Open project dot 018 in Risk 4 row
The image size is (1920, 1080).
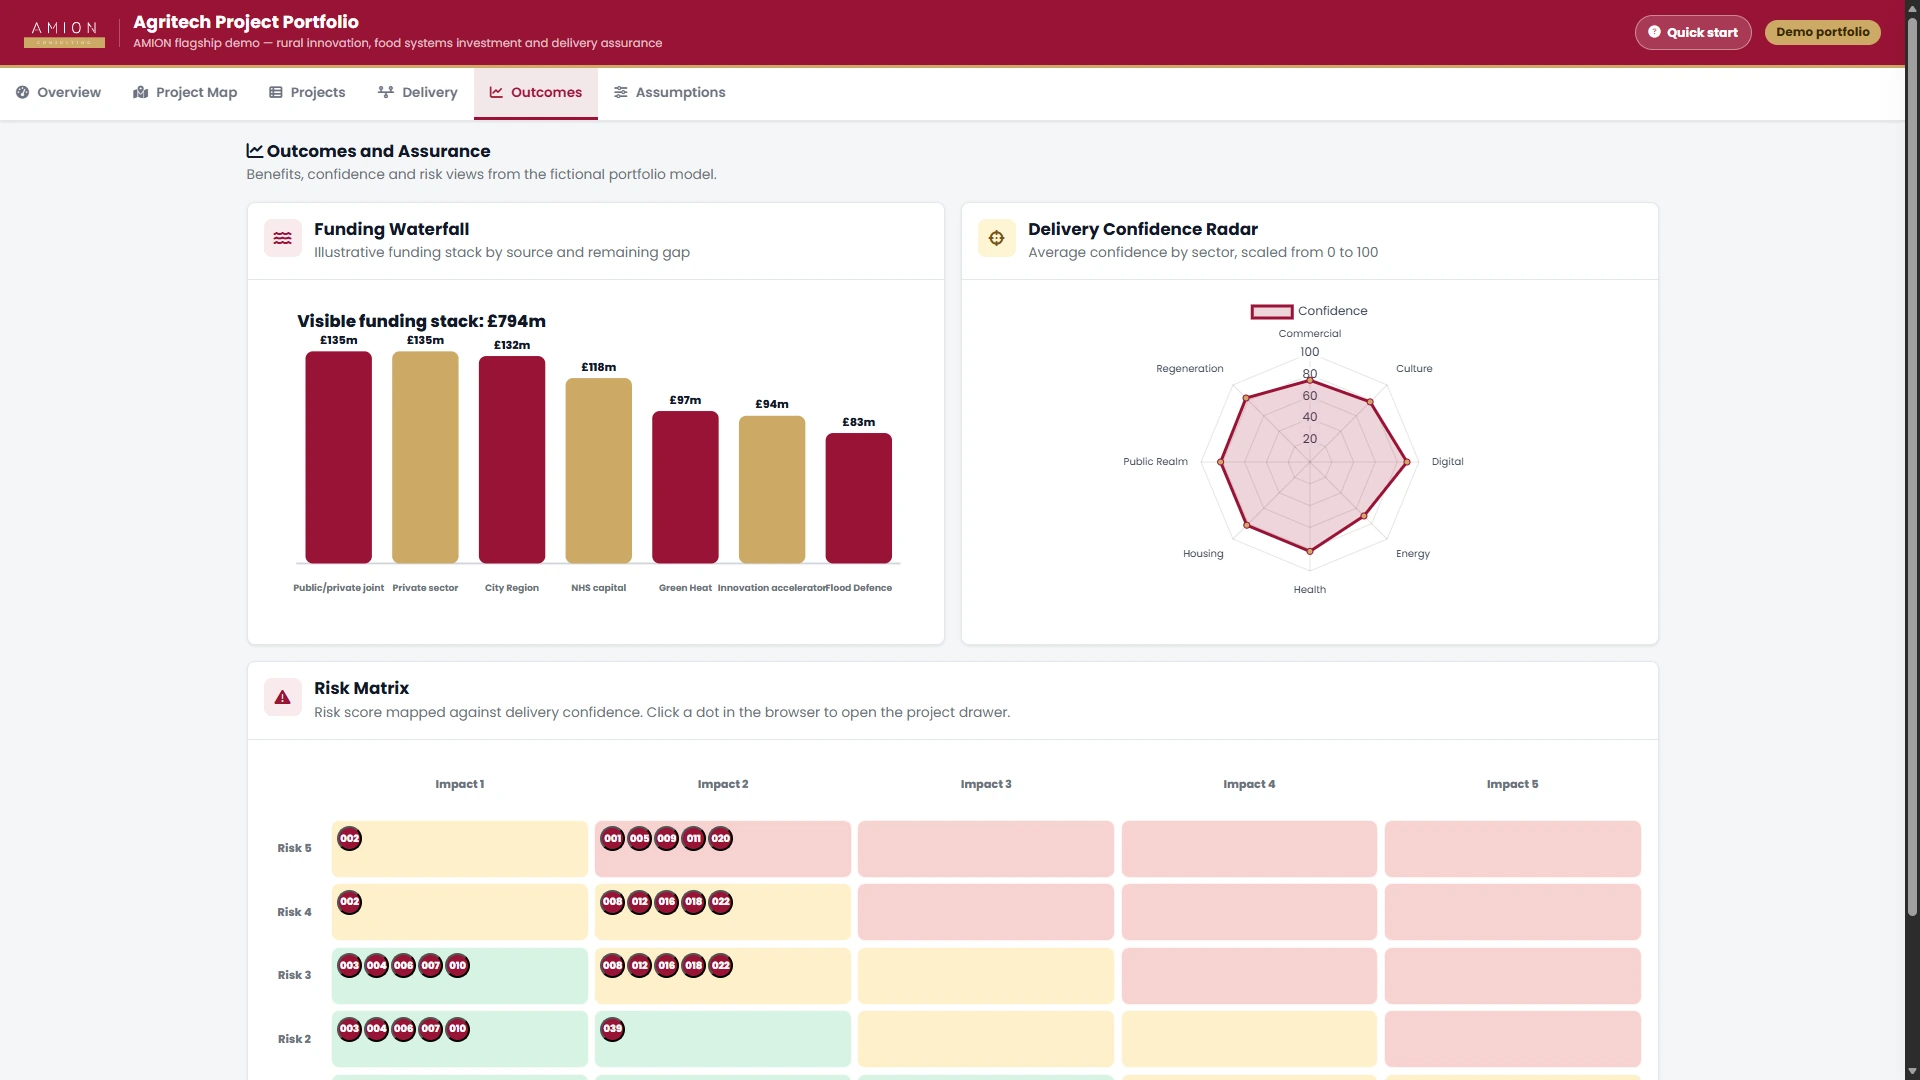[694, 902]
